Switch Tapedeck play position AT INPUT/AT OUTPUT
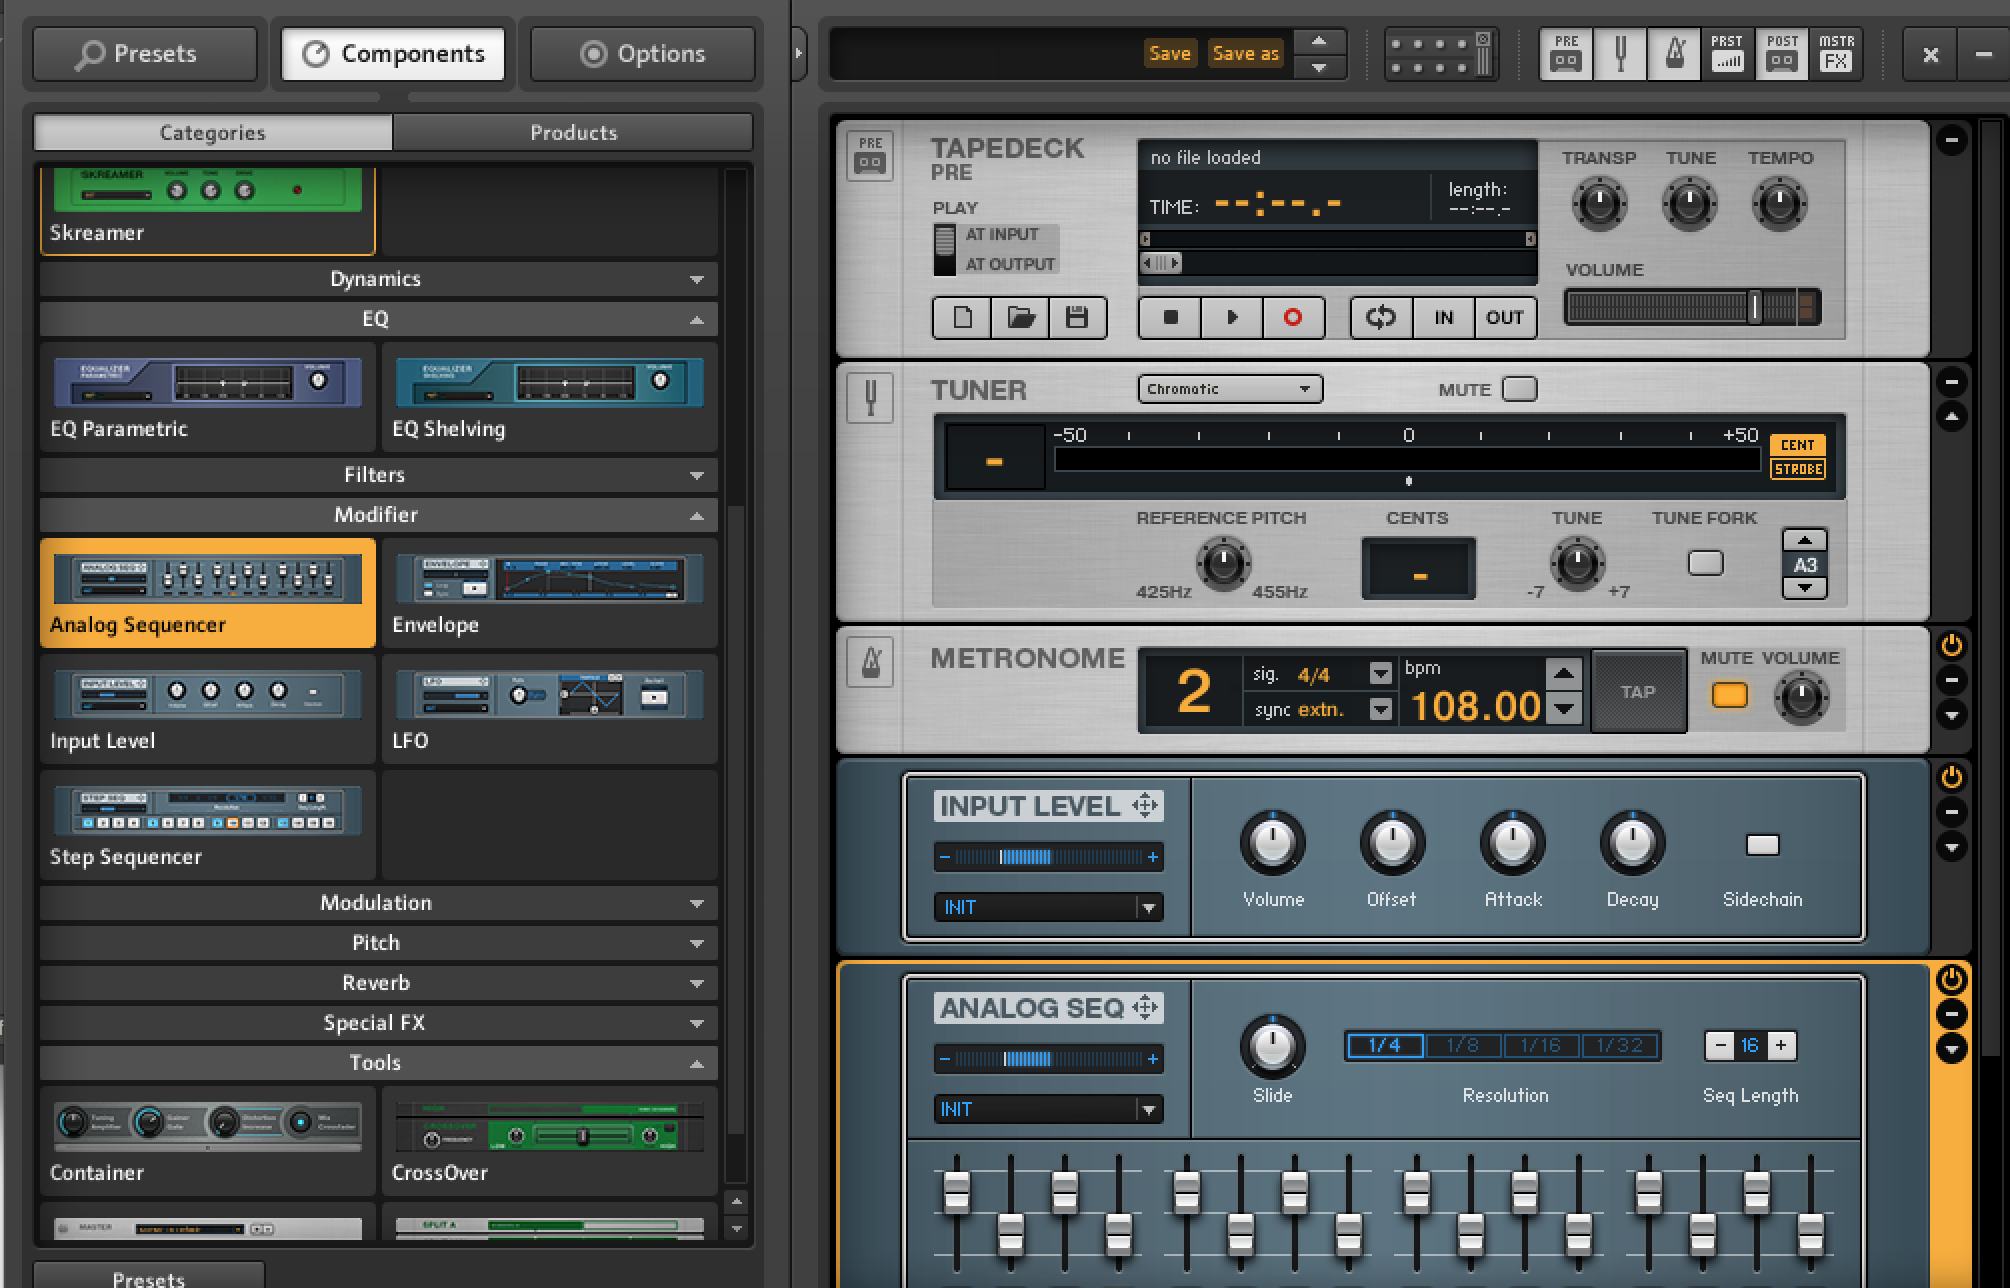Screen dimensions: 2010x1288 pyautogui.click(x=945, y=249)
